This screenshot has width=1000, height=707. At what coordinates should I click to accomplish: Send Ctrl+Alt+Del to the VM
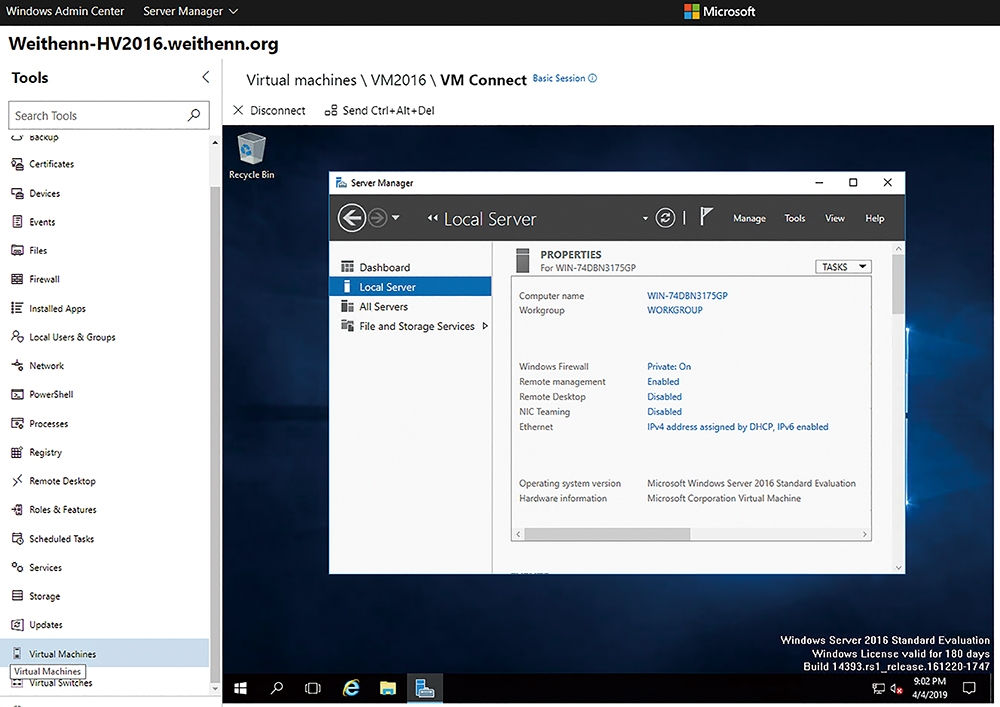tap(379, 110)
